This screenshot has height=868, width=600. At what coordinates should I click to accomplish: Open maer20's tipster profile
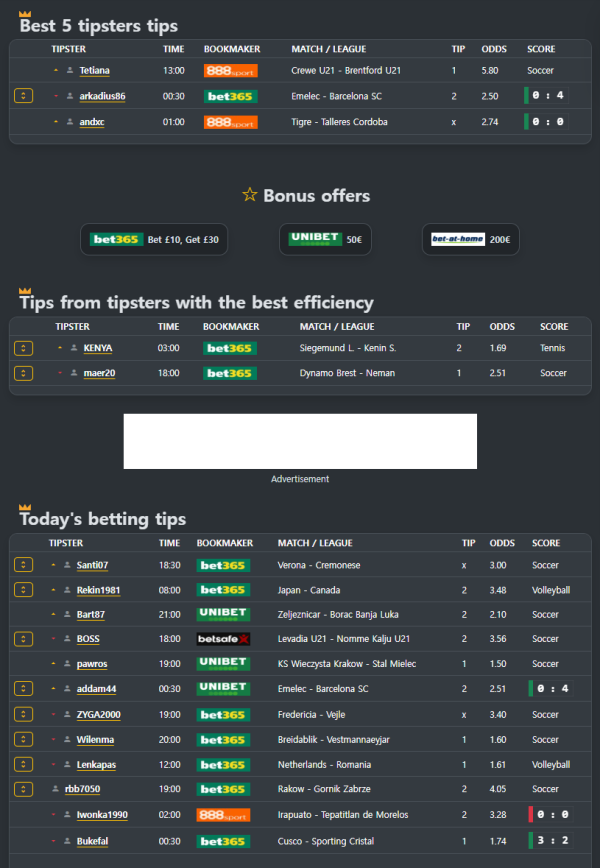coord(100,373)
